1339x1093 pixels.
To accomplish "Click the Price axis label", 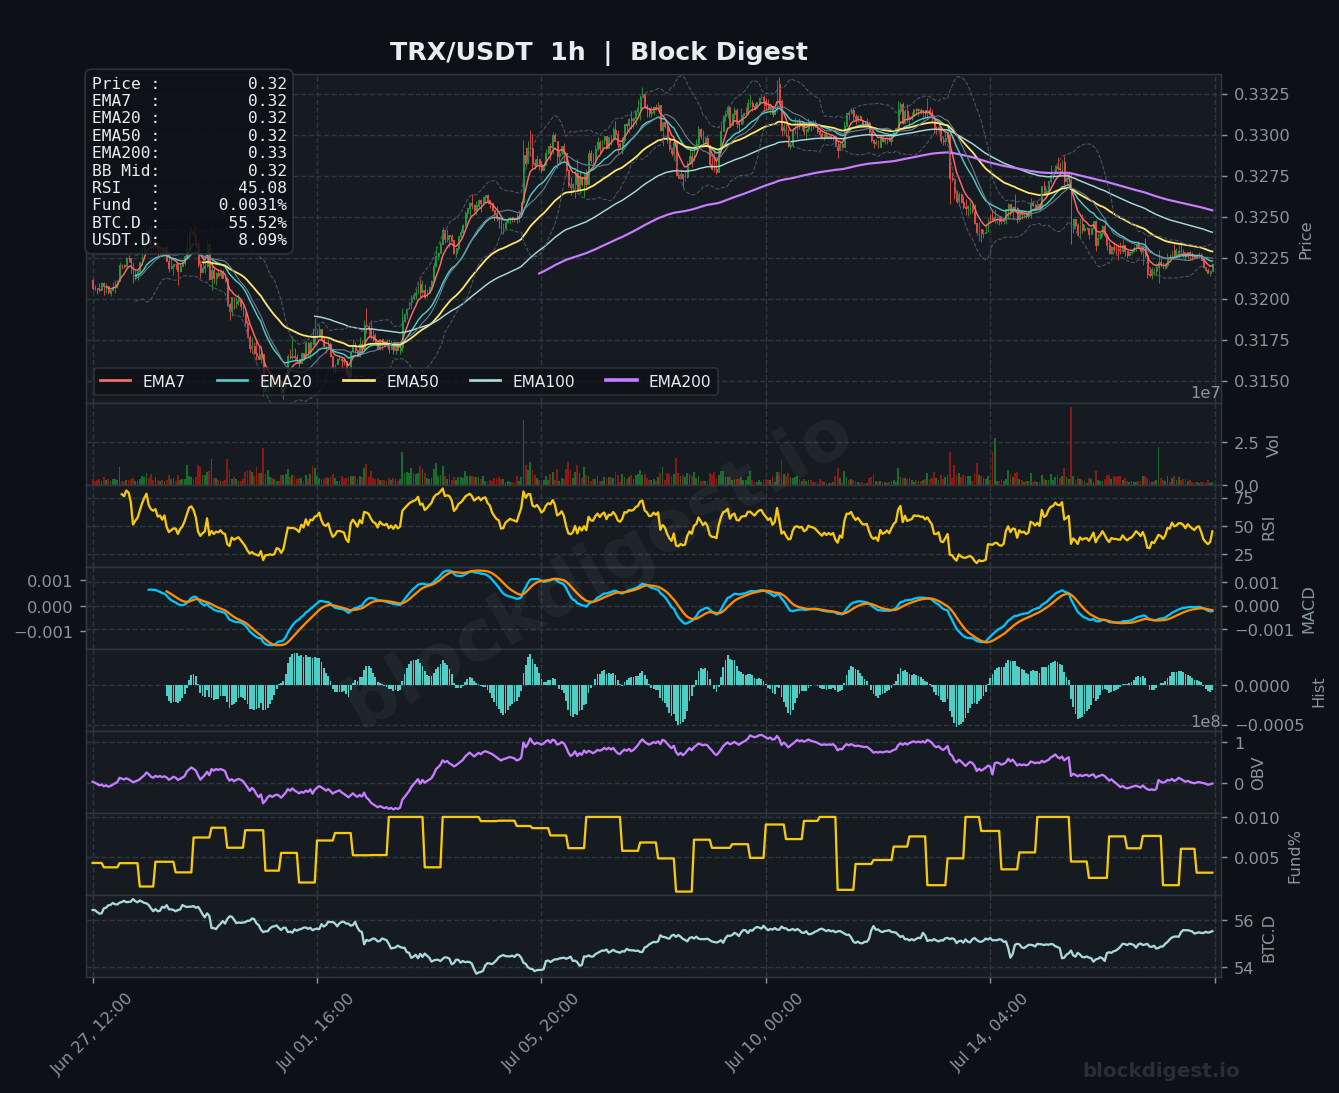I will pos(1305,241).
